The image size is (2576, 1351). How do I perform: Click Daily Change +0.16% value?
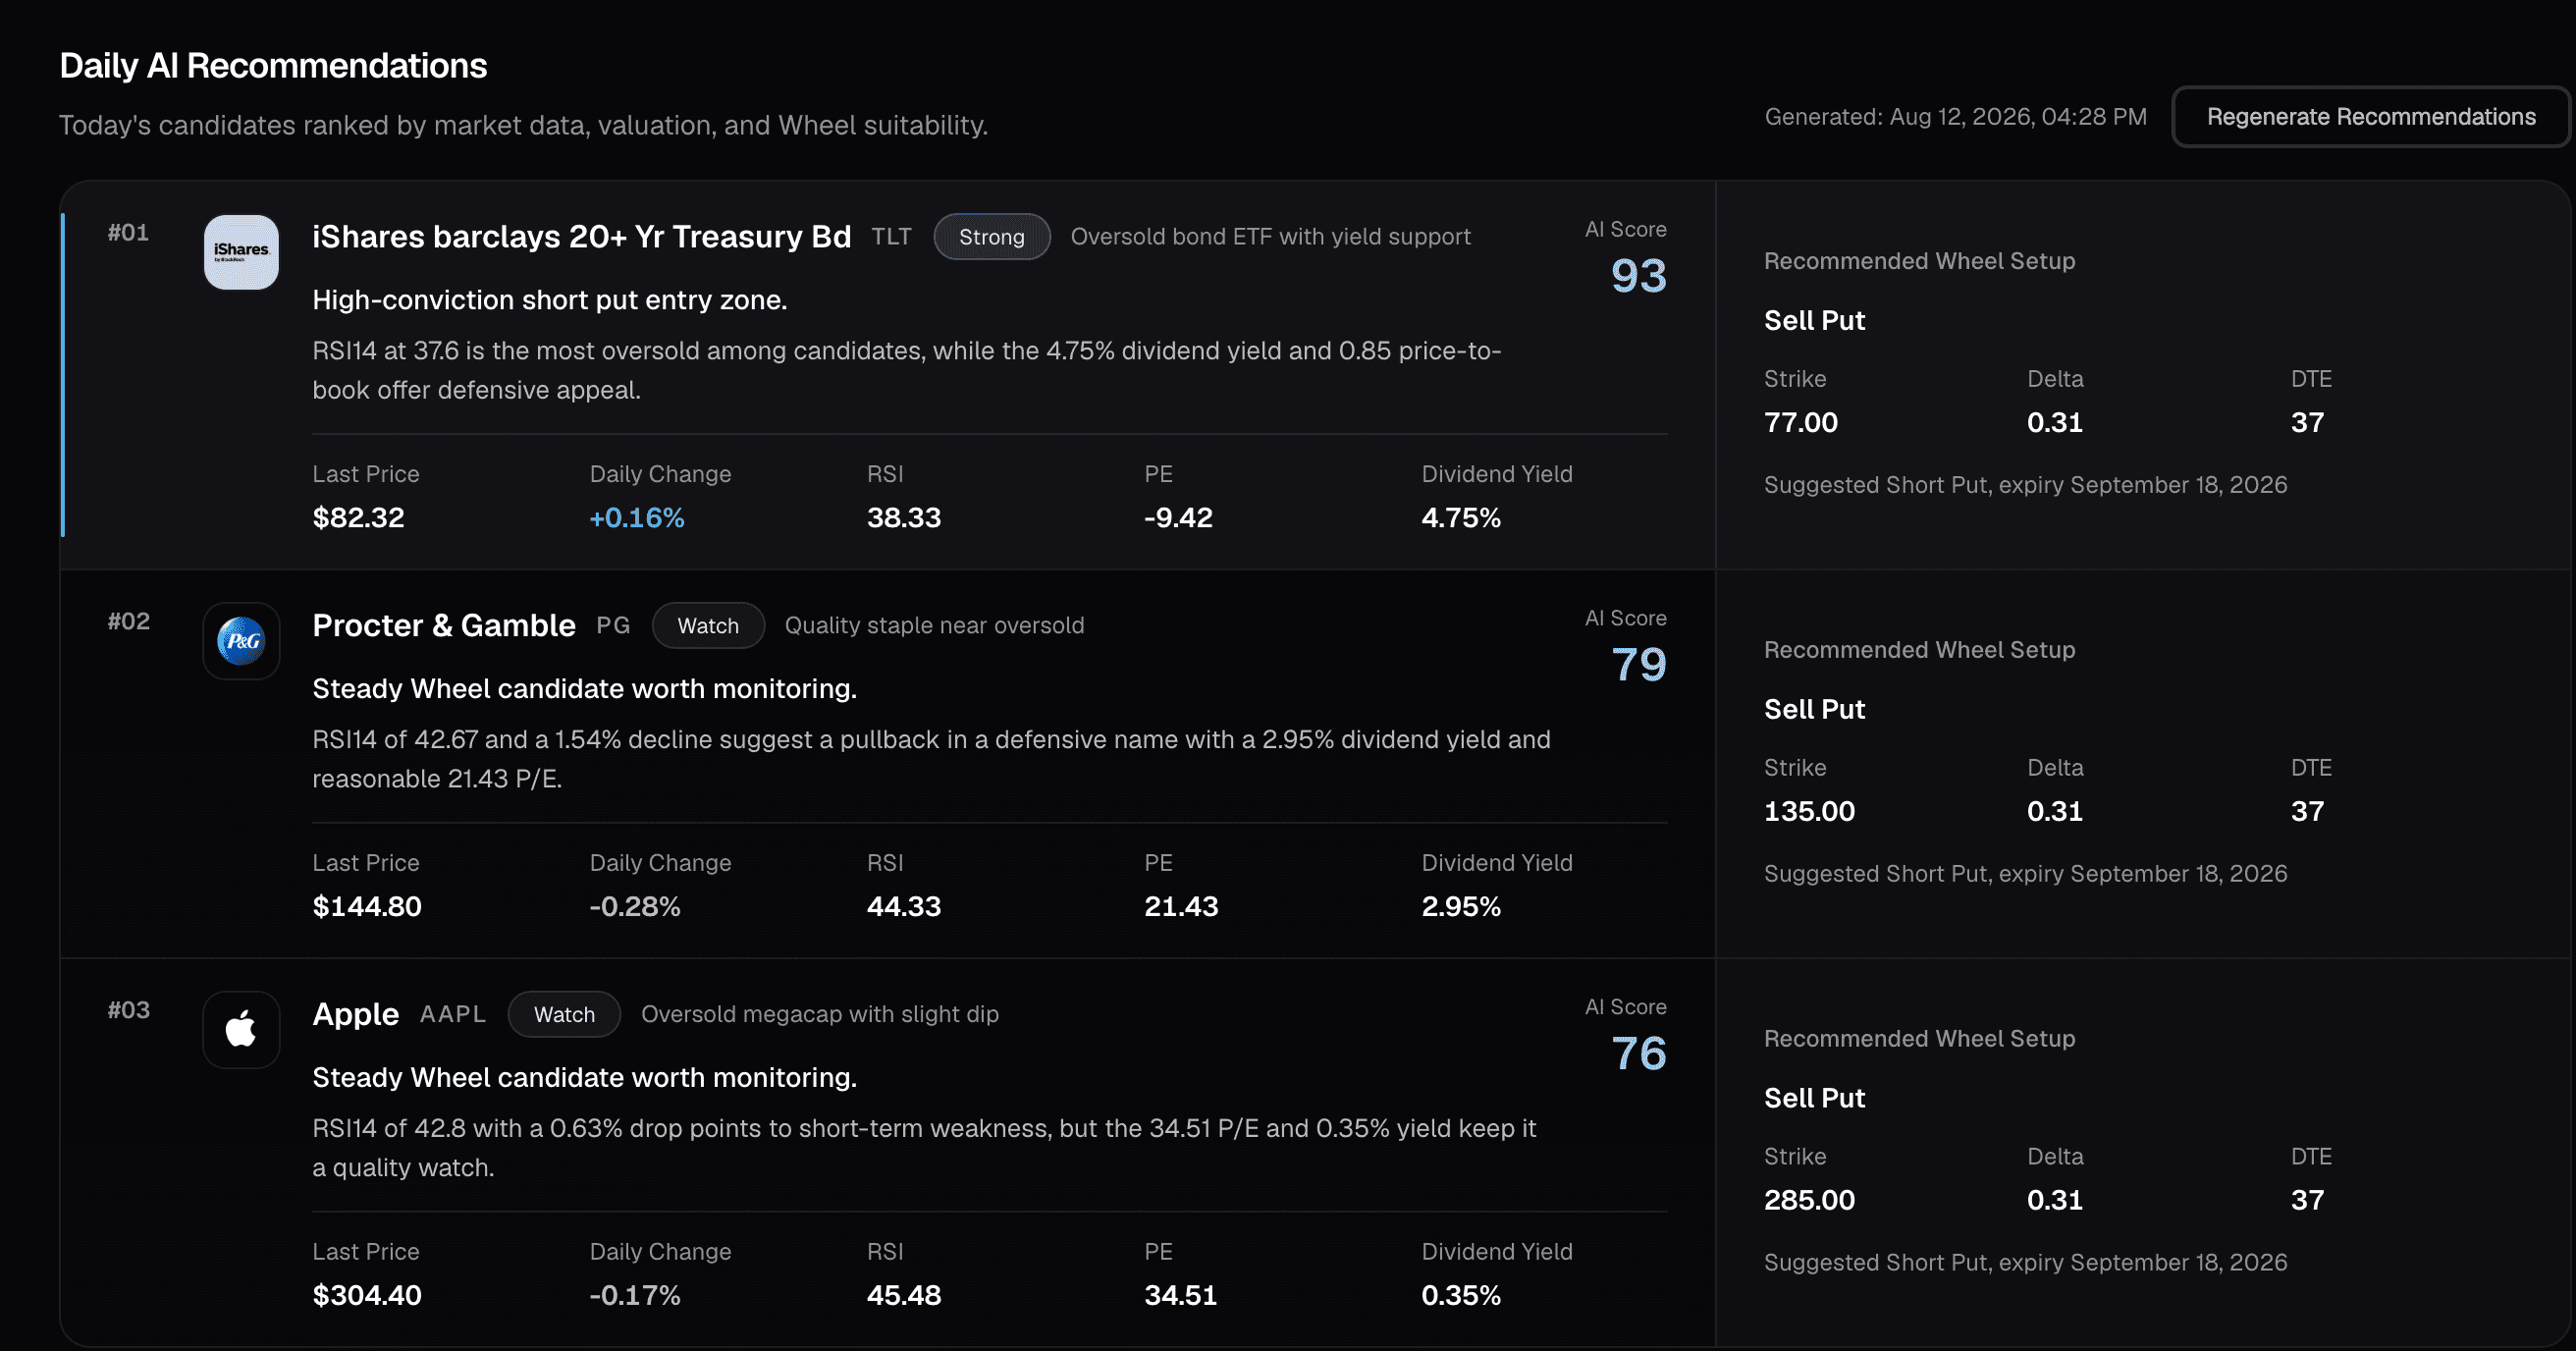tap(637, 518)
